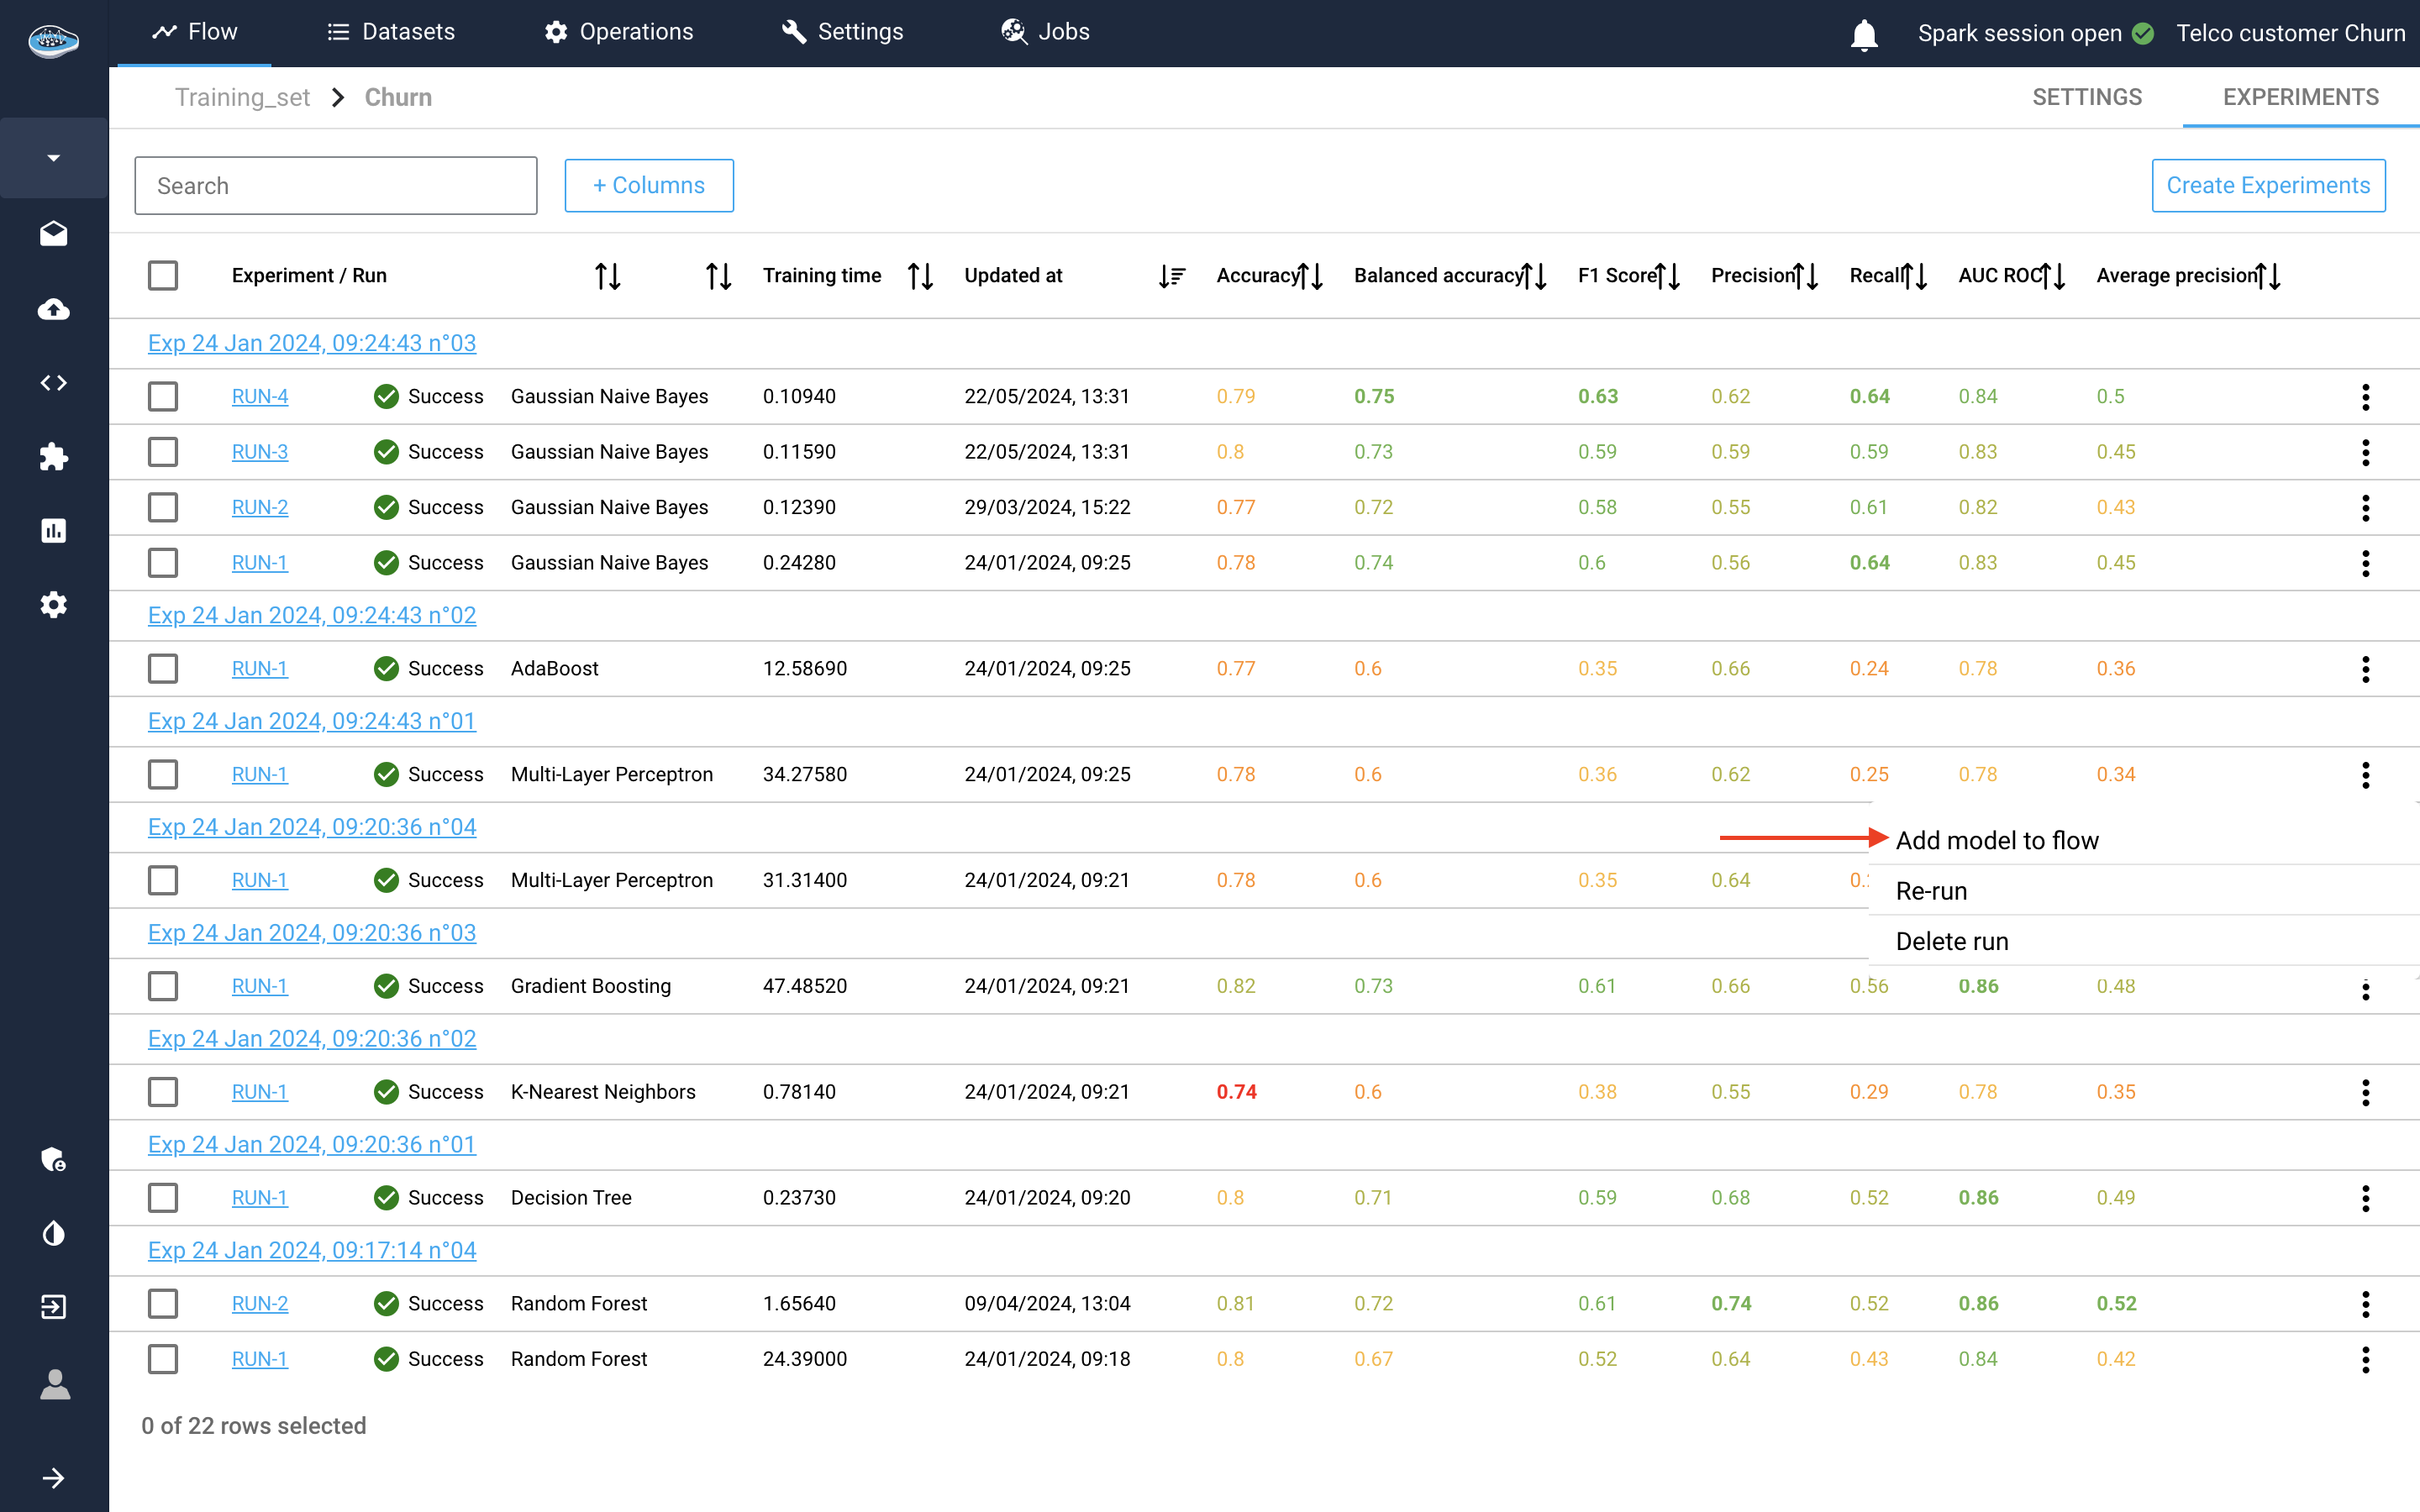Viewport: 2420px width, 1512px height.
Task: Open Exp 24 Jan 2024, 09:17:14 n°04 link
Action: pos(312,1250)
